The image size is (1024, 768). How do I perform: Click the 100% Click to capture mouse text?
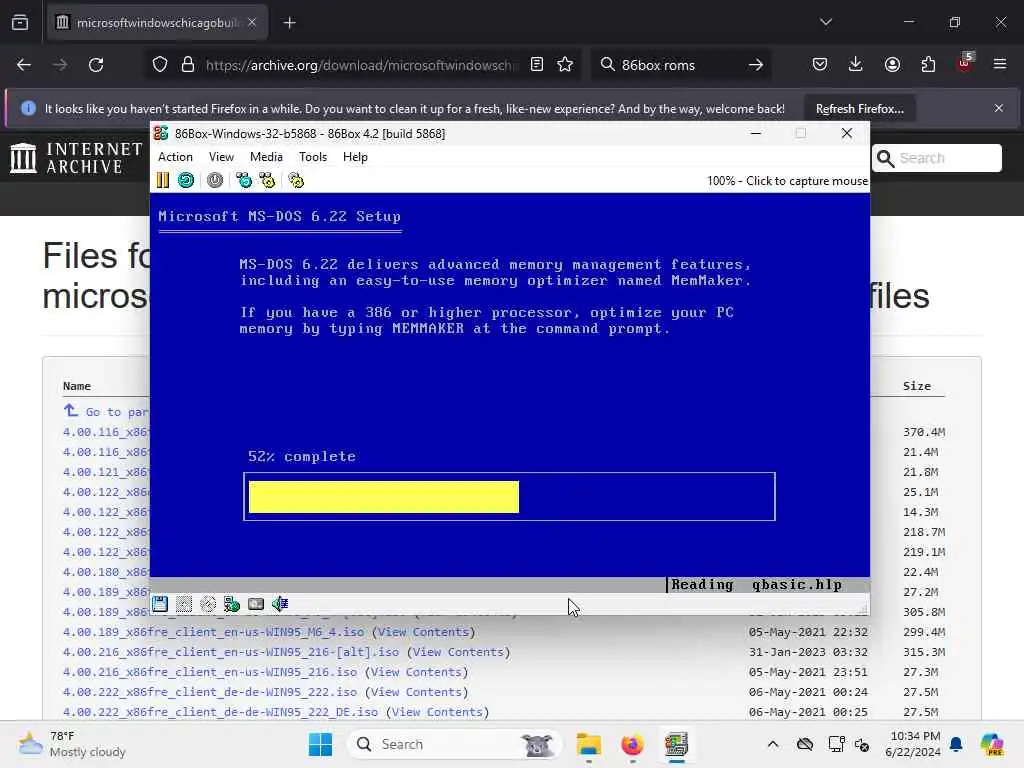pyautogui.click(x=787, y=181)
